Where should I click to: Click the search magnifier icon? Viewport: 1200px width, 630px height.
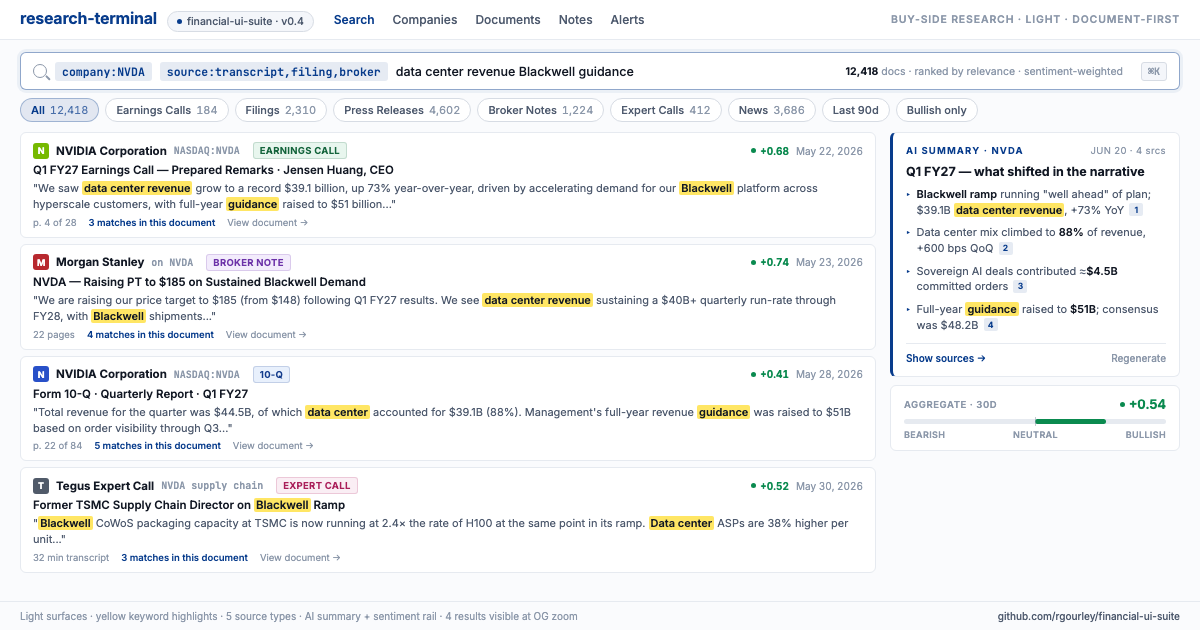click(x=41, y=72)
